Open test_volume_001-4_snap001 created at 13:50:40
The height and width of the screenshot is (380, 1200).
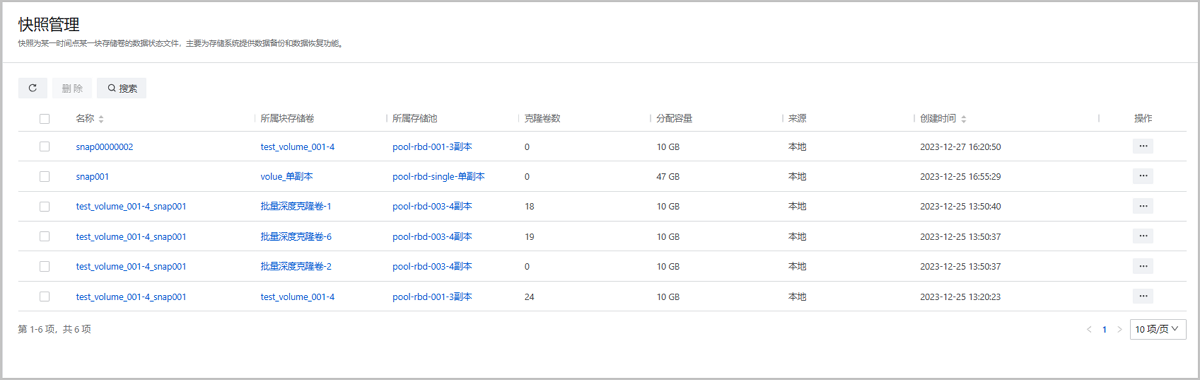[x=131, y=207]
